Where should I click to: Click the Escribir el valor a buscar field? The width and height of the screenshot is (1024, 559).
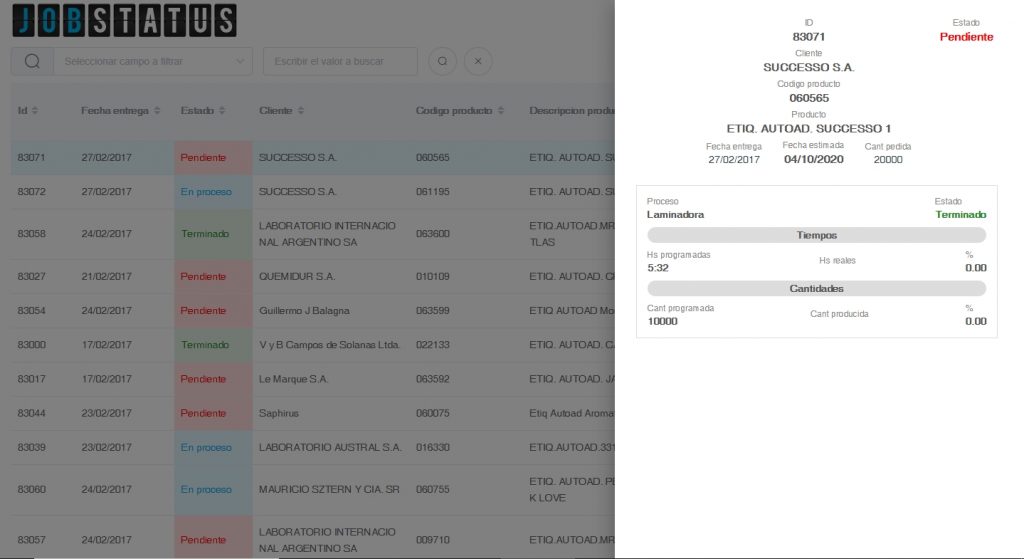(340, 61)
